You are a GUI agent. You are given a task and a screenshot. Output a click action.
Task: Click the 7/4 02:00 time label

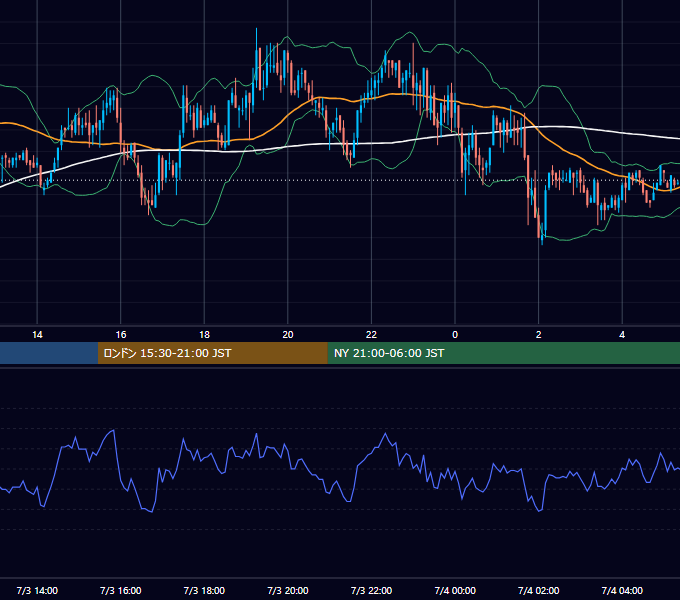[x=539, y=590]
